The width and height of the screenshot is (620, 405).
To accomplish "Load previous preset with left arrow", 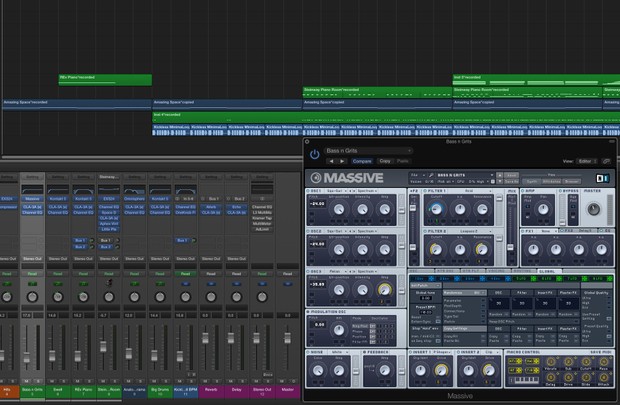I will 331,161.
